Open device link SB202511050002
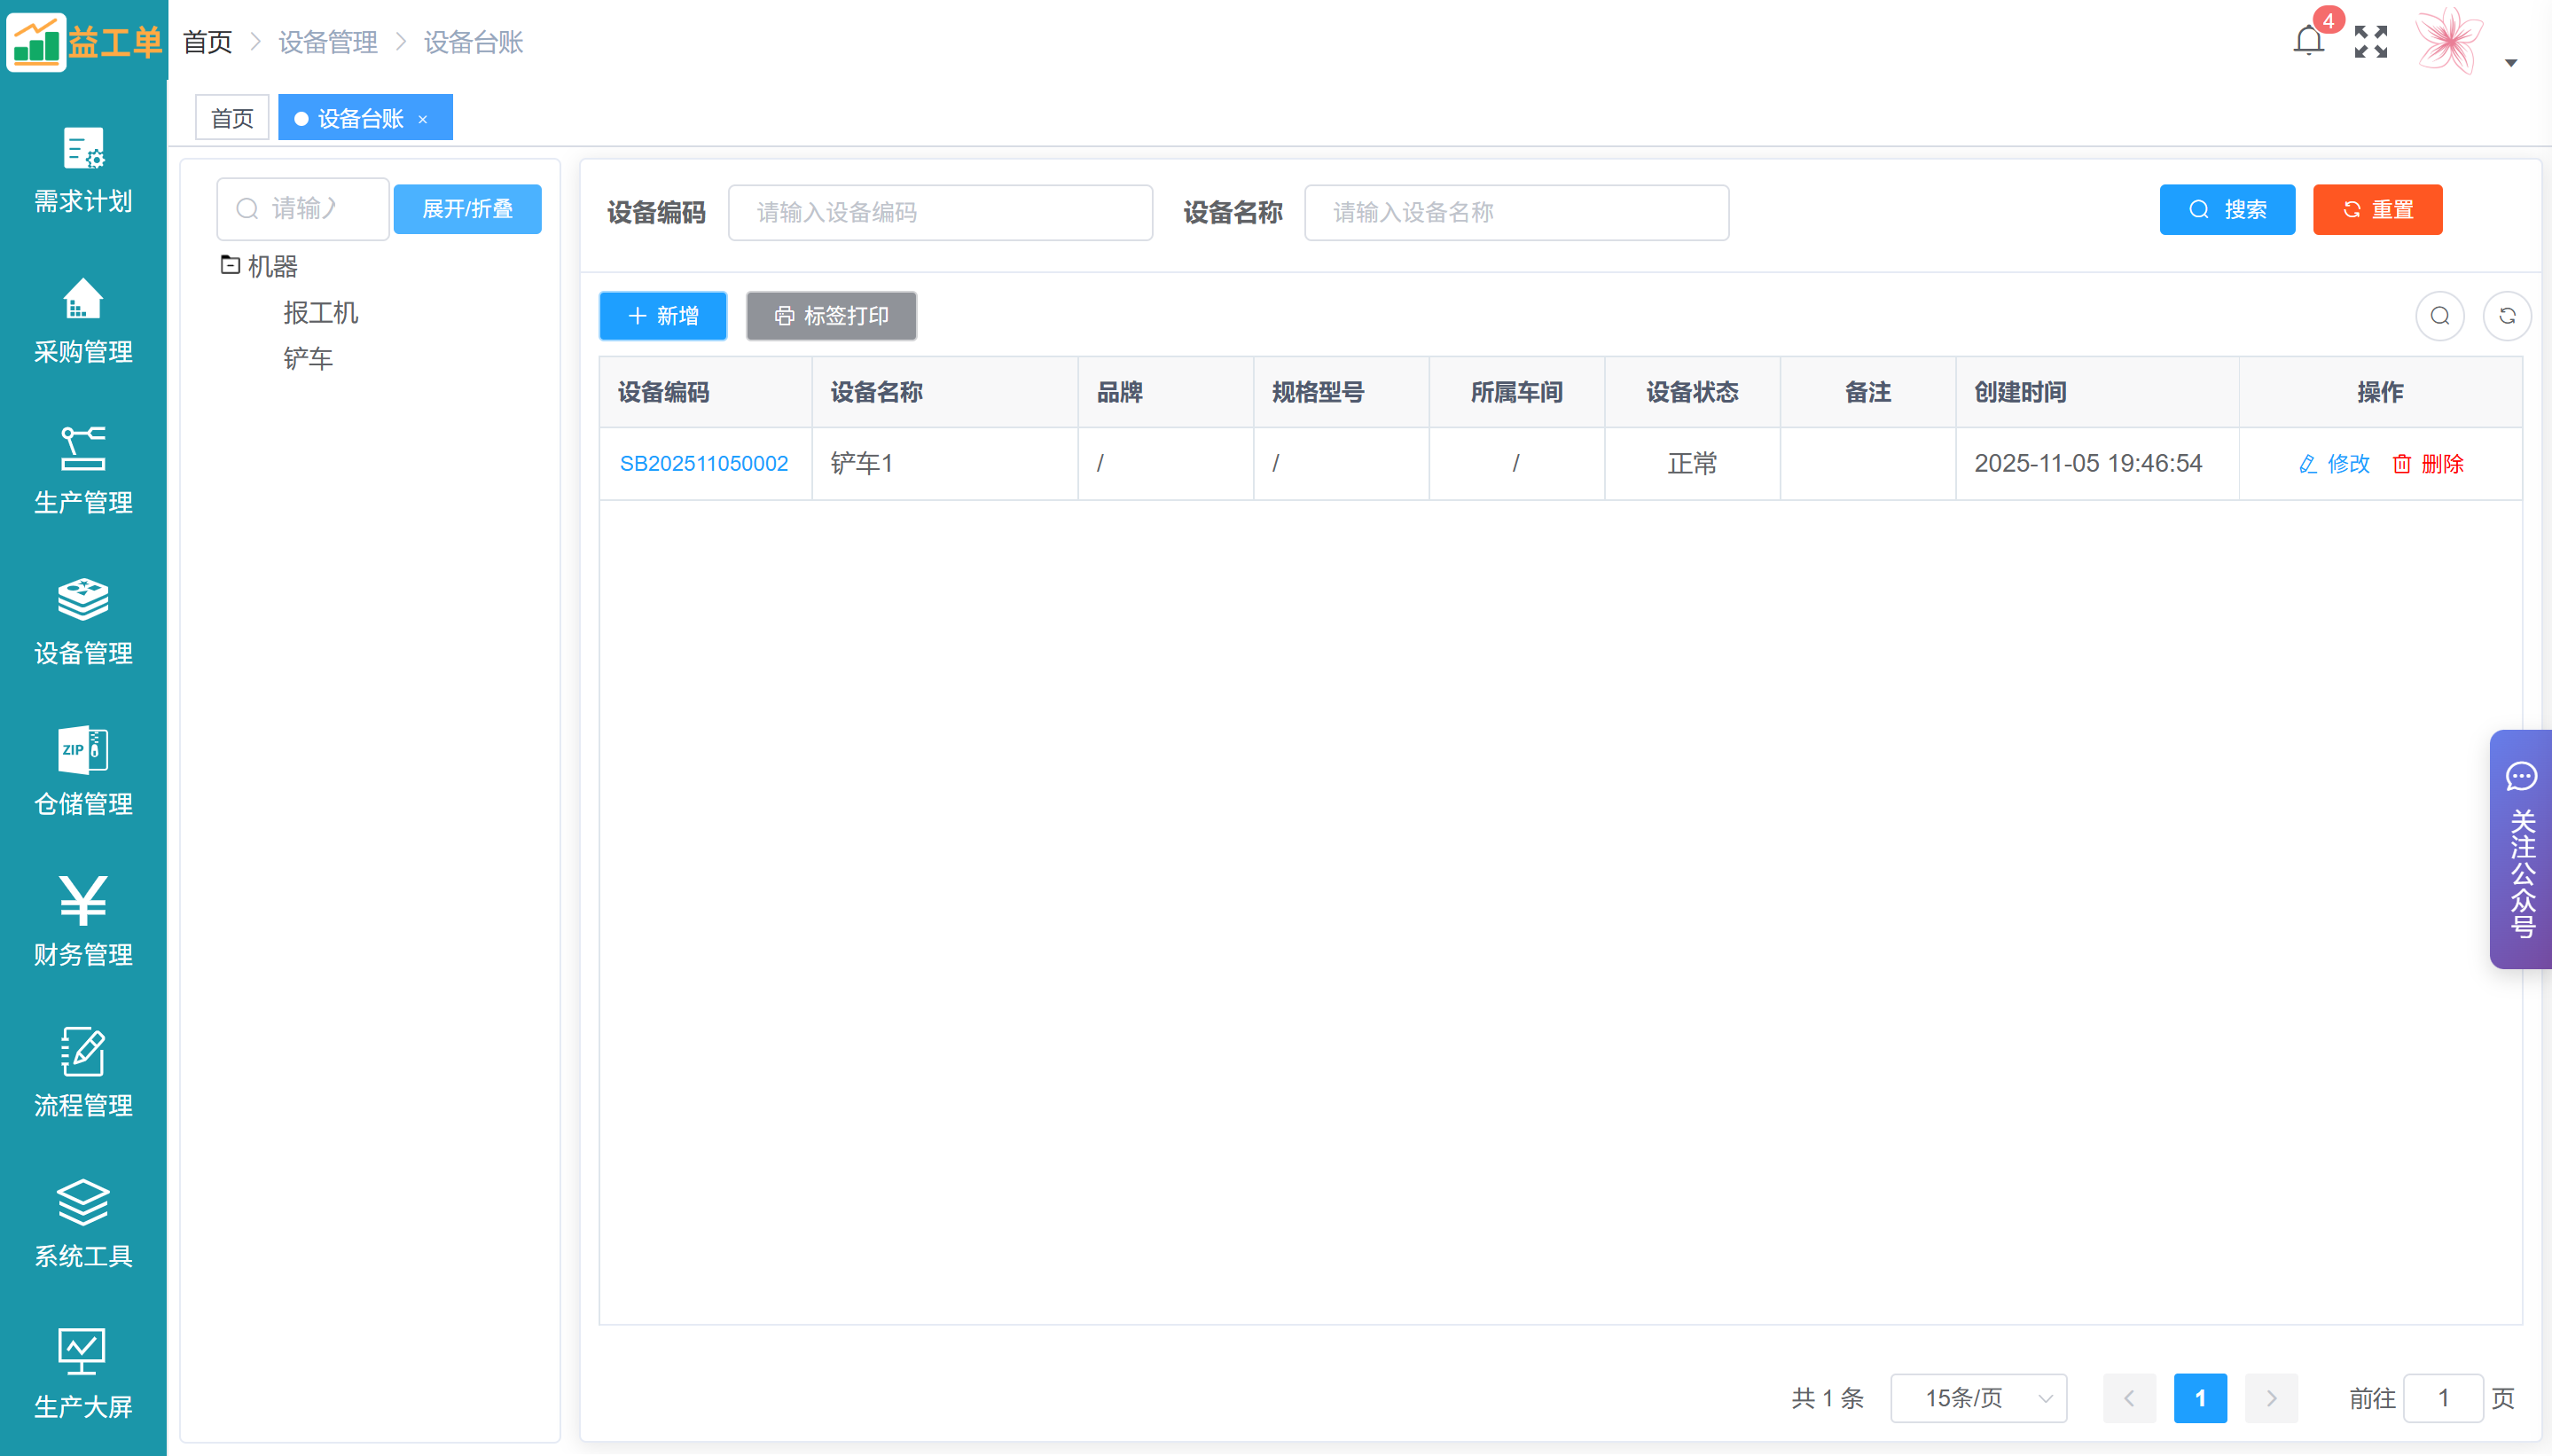Image resolution: width=2552 pixels, height=1456 pixels. [703, 463]
